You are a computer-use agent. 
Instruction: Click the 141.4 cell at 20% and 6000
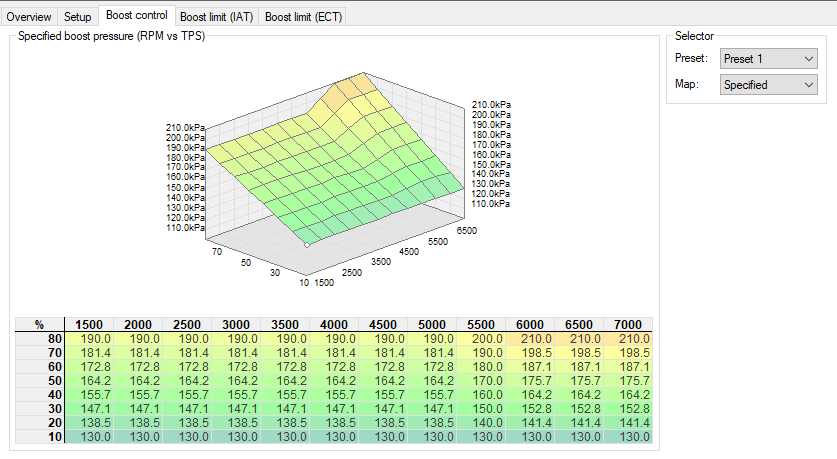coord(530,422)
